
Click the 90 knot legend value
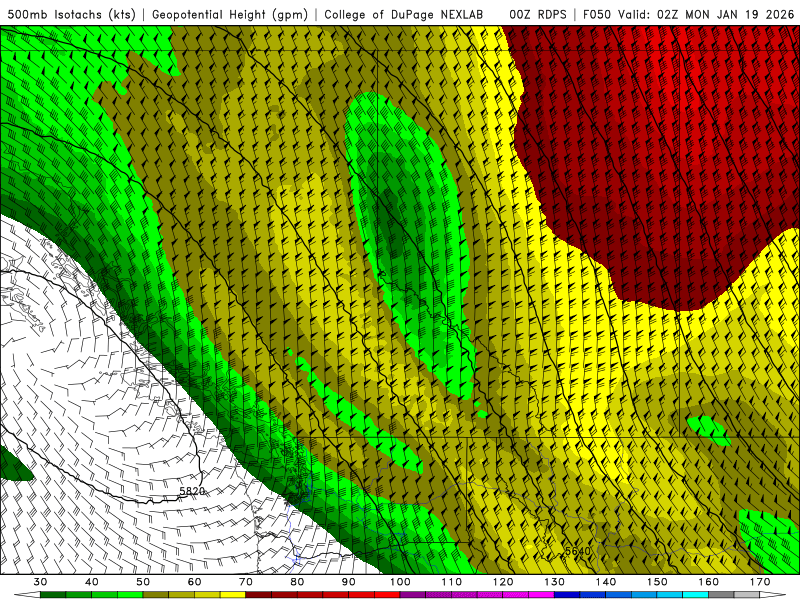click(349, 582)
